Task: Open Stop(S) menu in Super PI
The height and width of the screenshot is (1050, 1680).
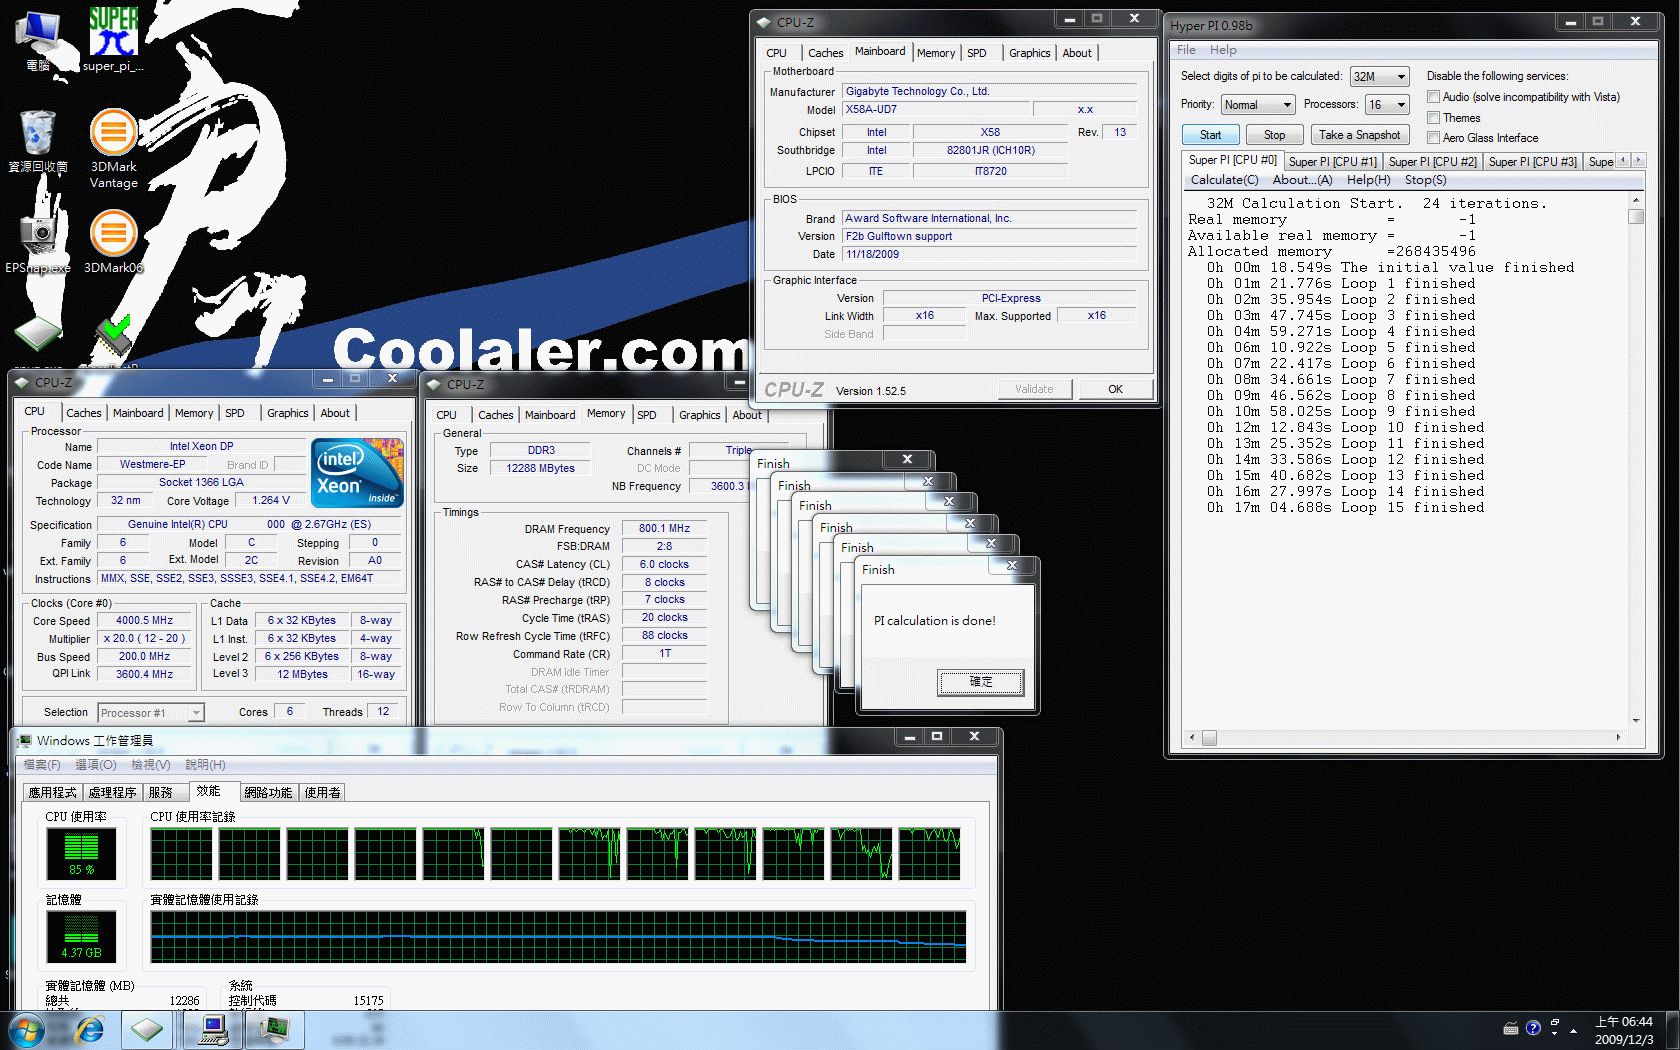Action: click(1425, 180)
